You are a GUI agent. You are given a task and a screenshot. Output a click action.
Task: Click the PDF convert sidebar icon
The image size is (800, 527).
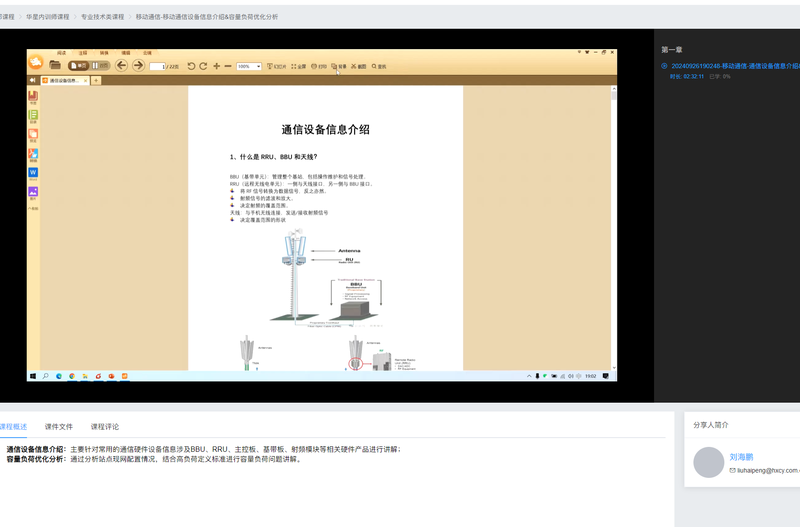click(x=33, y=155)
